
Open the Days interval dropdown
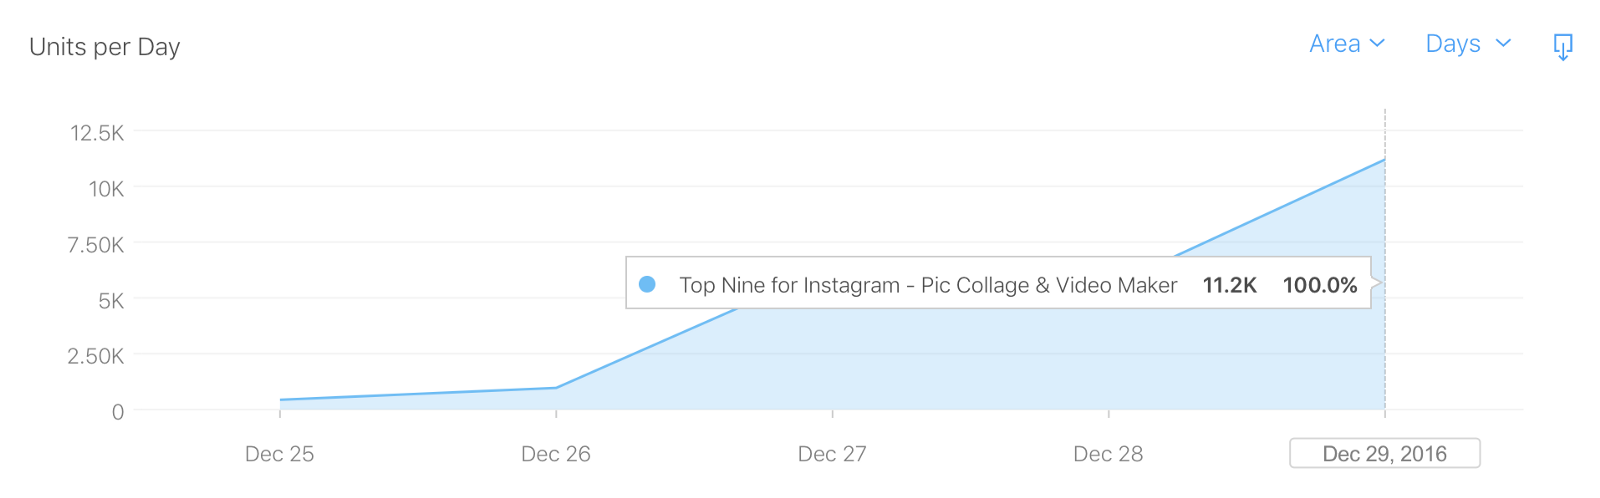click(x=1453, y=44)
